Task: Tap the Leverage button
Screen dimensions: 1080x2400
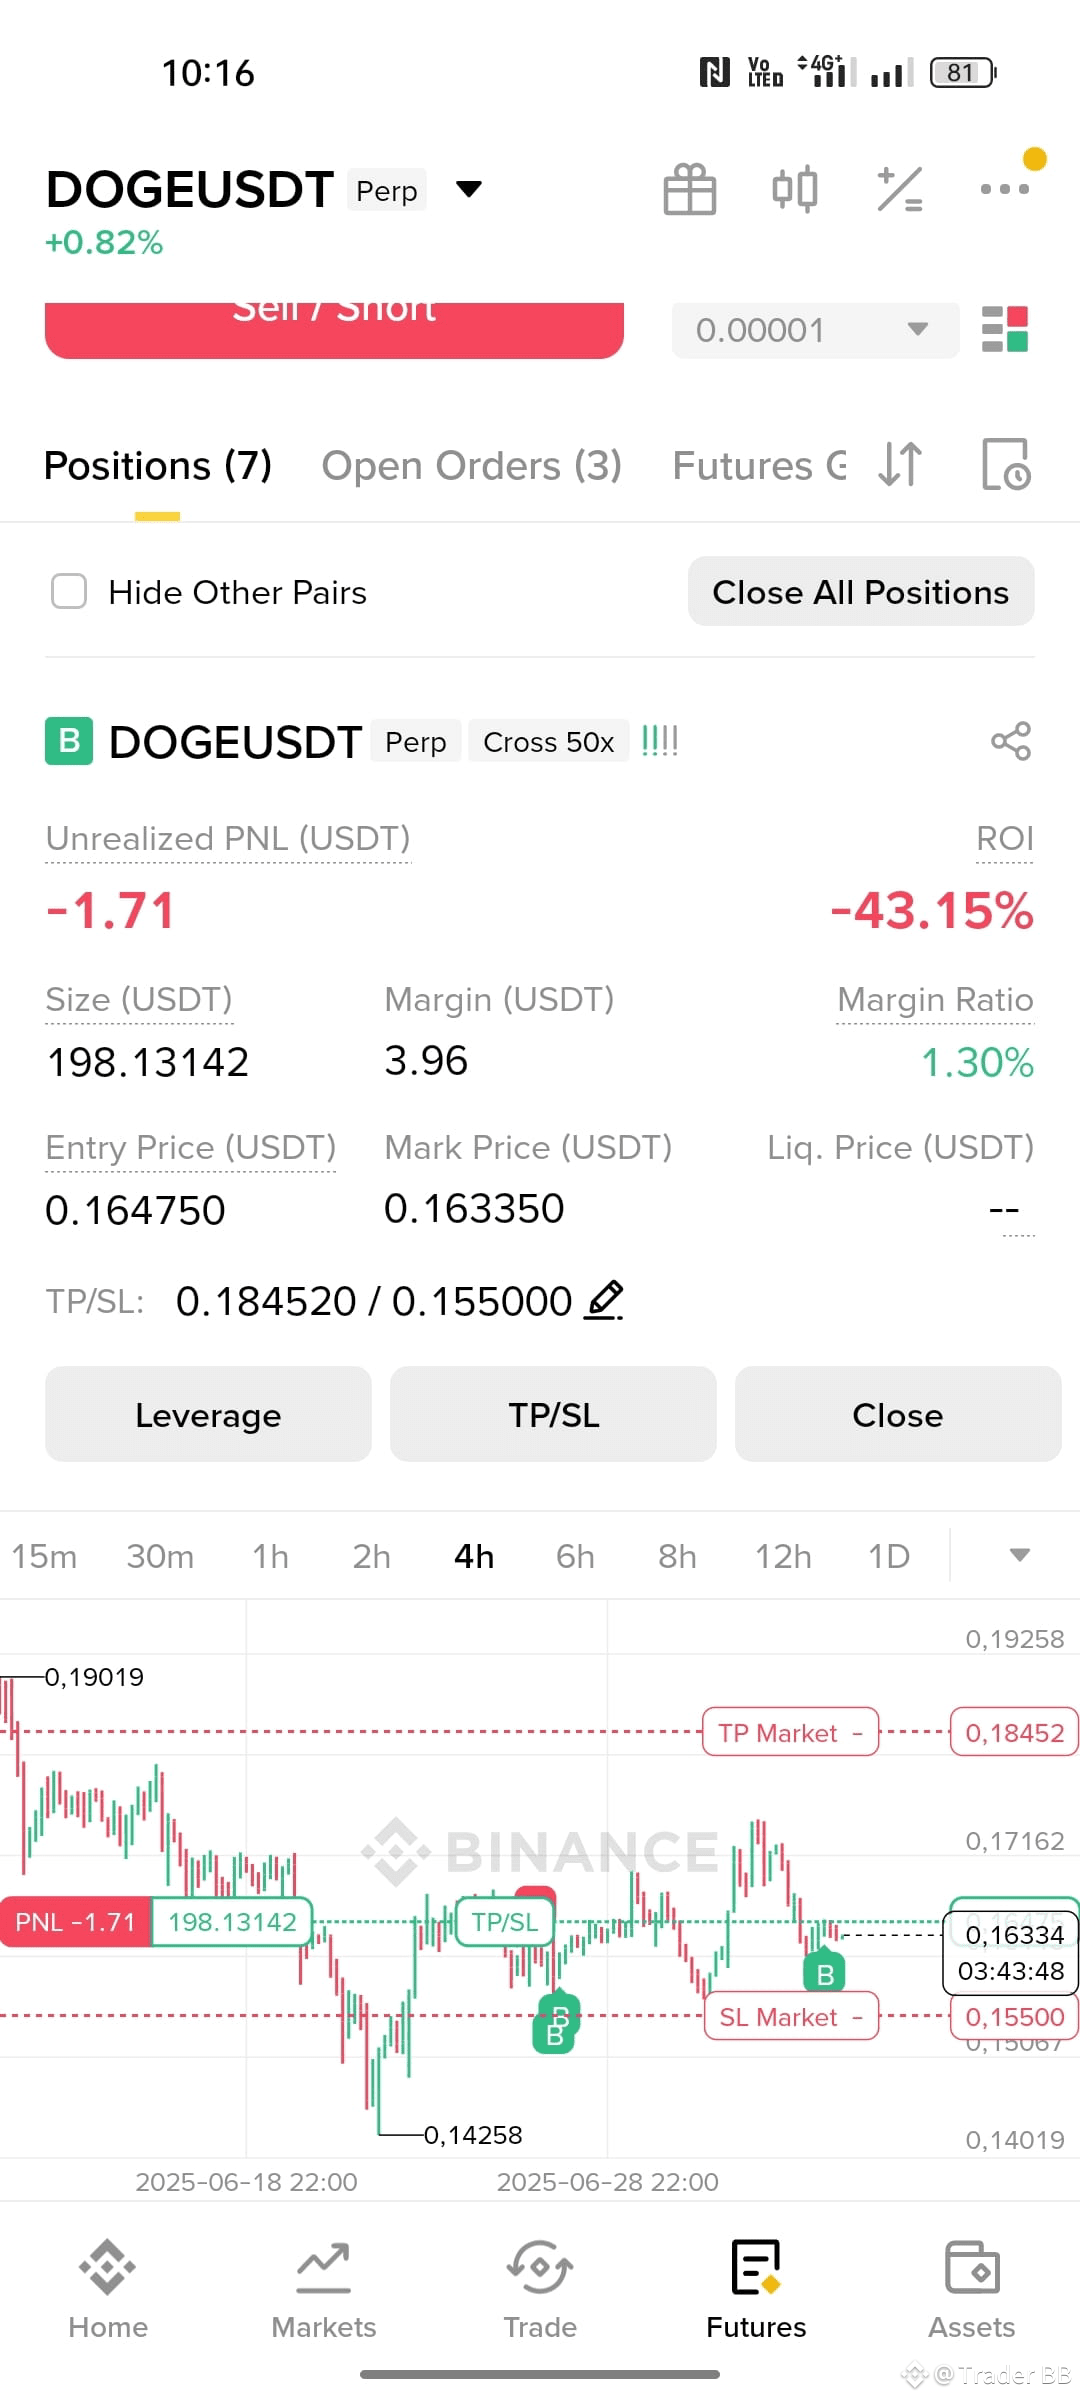Action: click(208, 1415)
